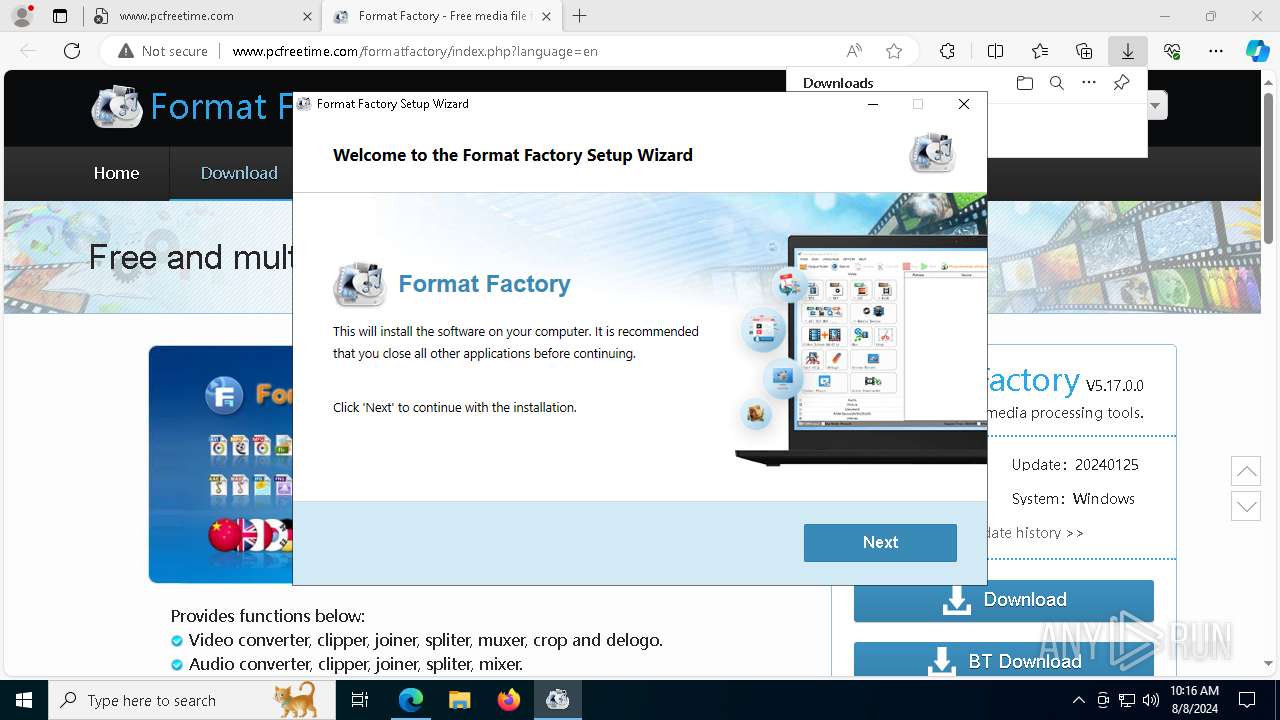Open Microsoft Edge from the taskbar
1280x720 pixels.
coord(411,700)
